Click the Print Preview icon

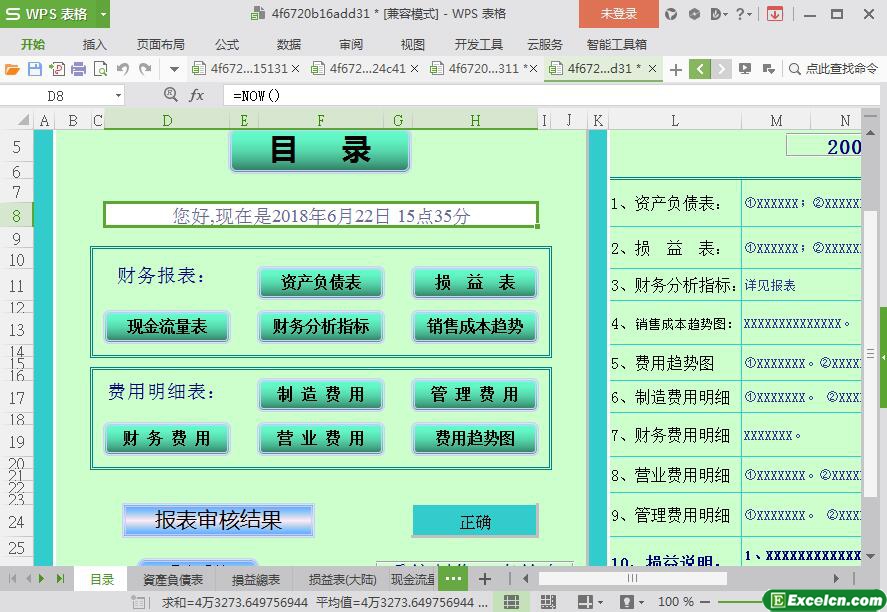(x=100, y=69)
